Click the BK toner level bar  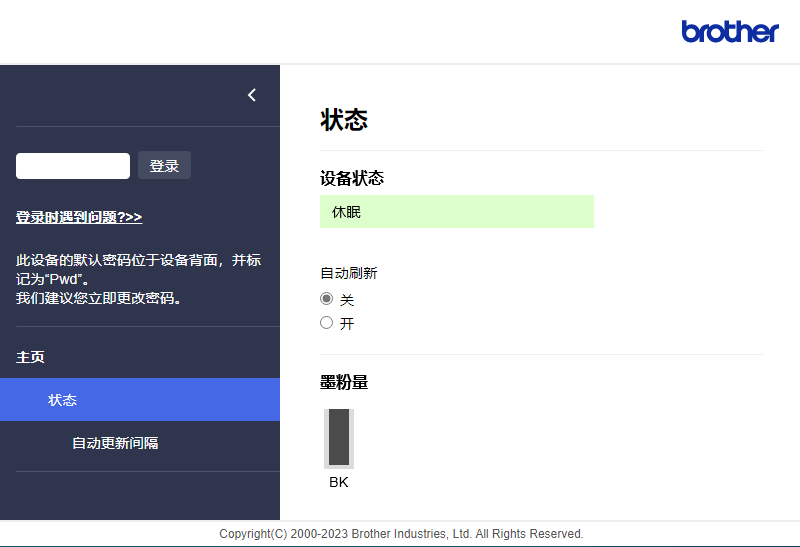[339, 437]
